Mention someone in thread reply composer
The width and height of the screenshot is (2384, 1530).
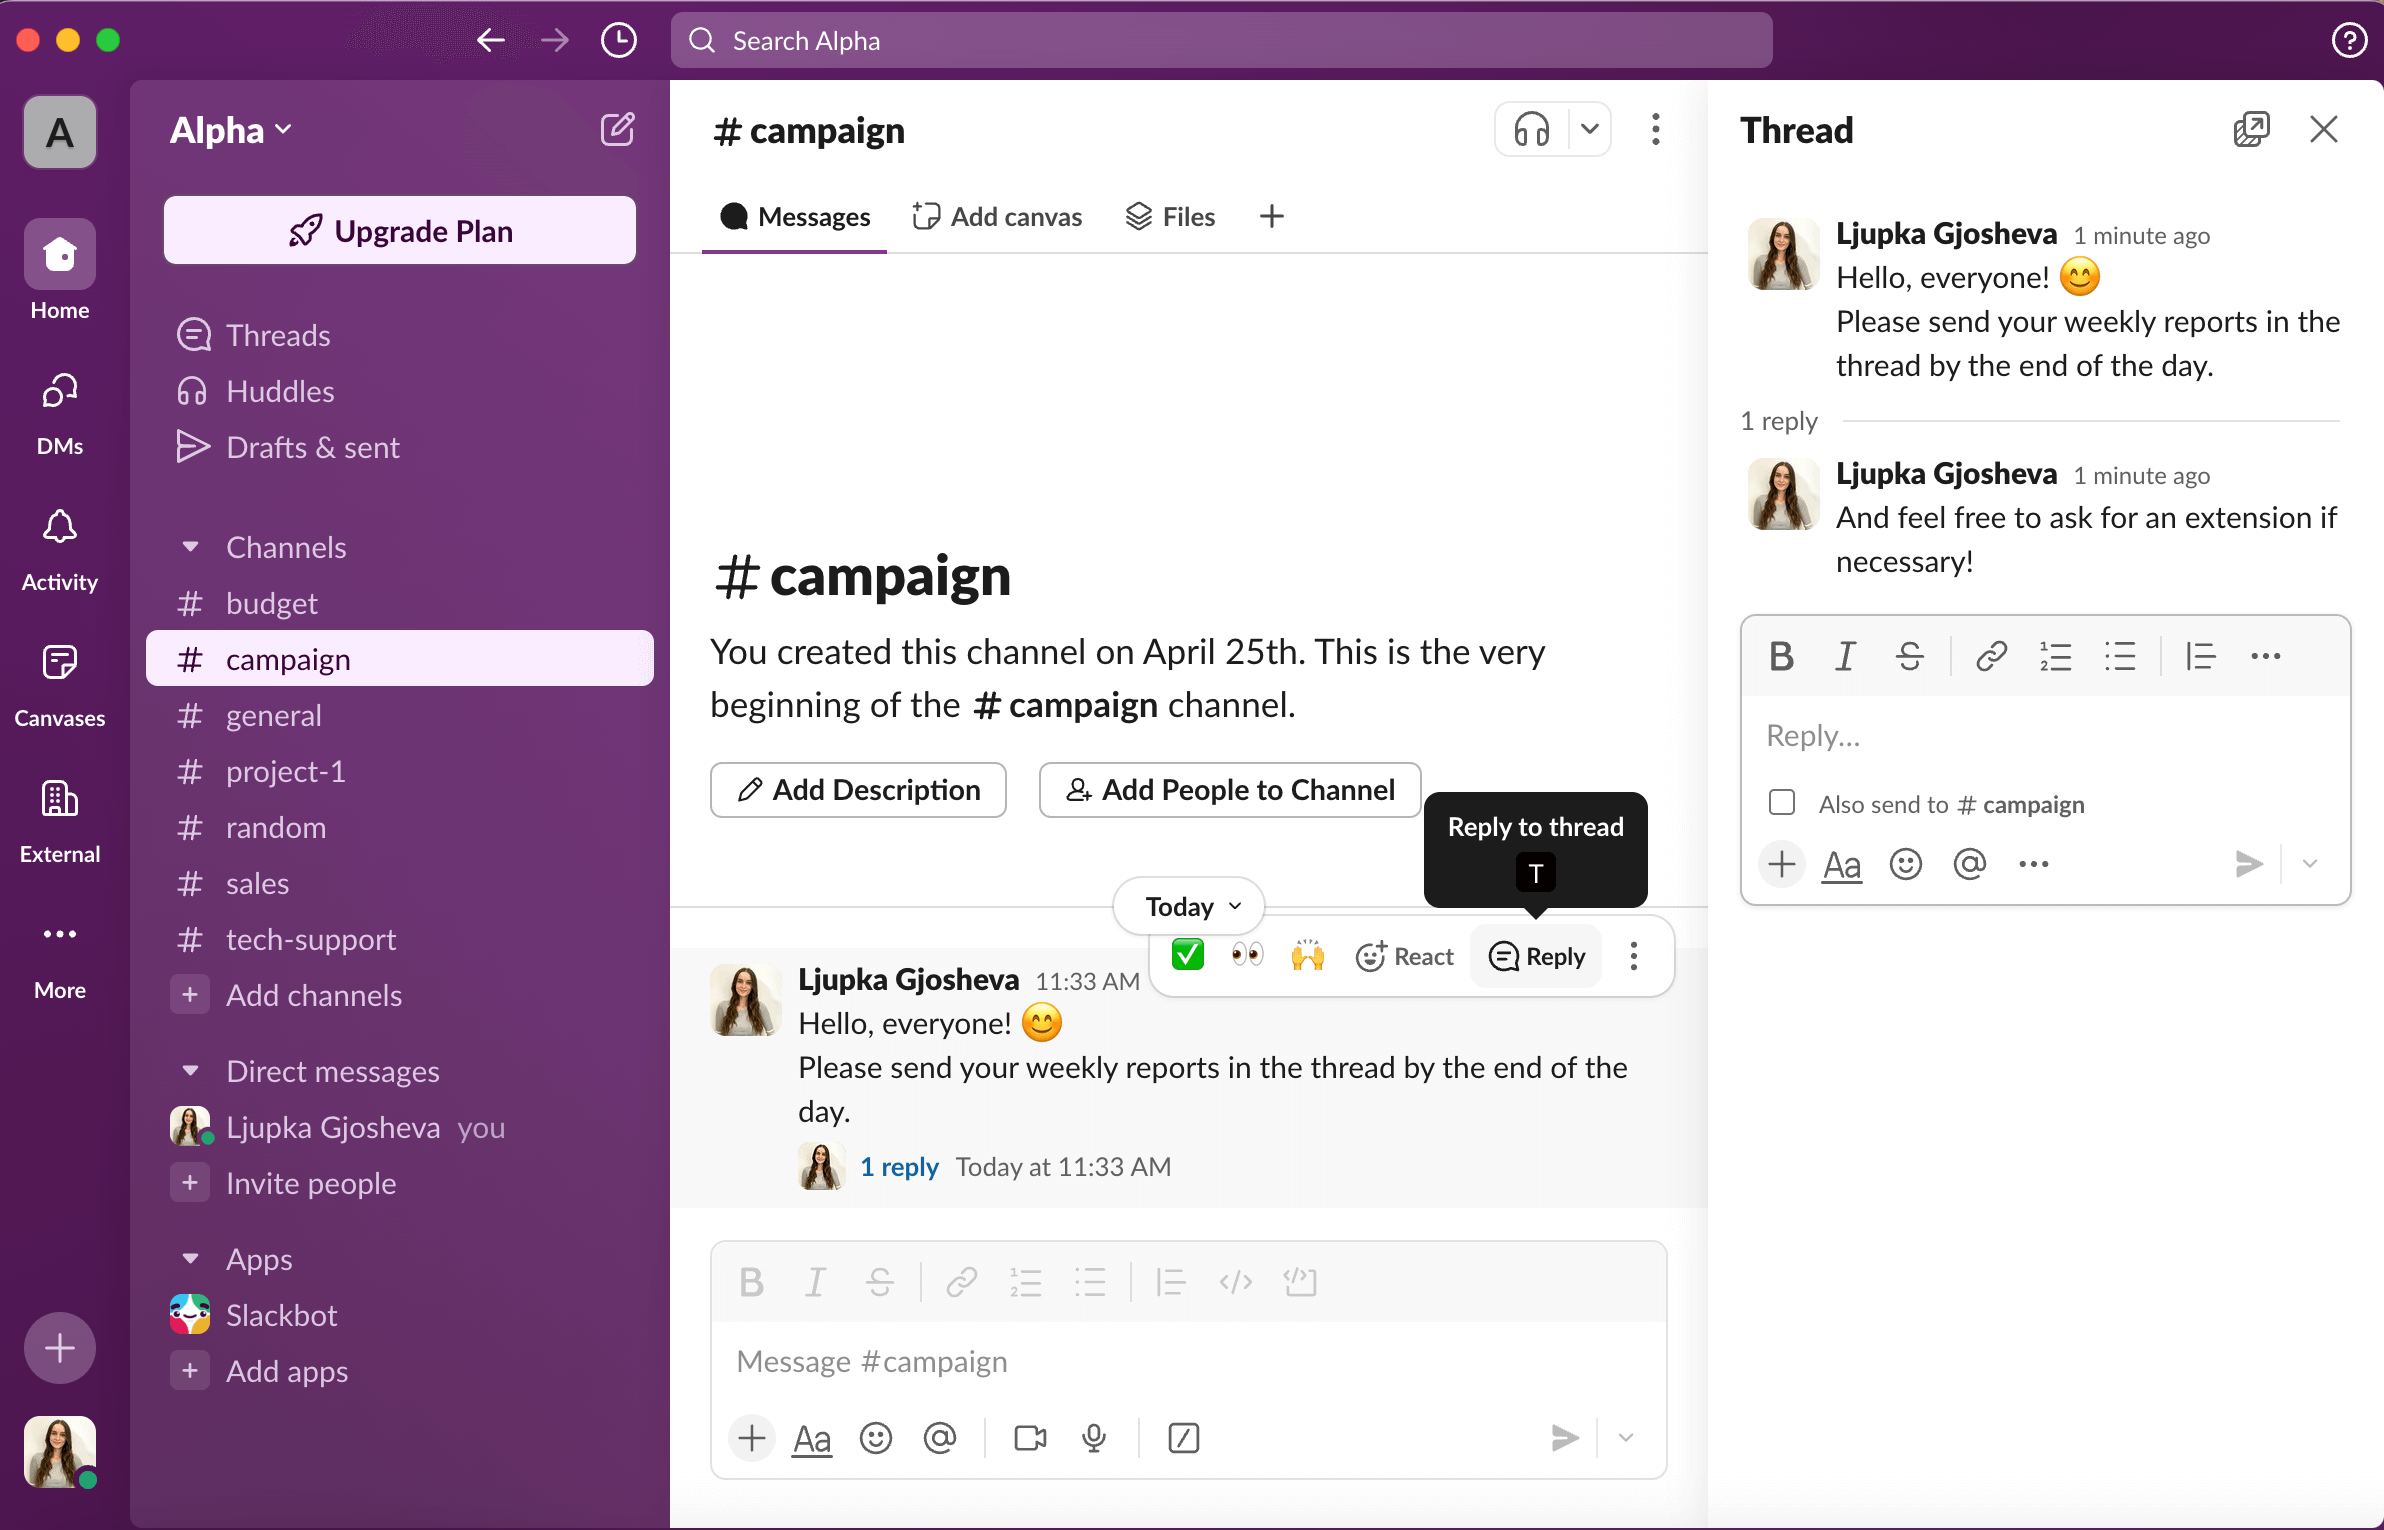coord(1970,864)
